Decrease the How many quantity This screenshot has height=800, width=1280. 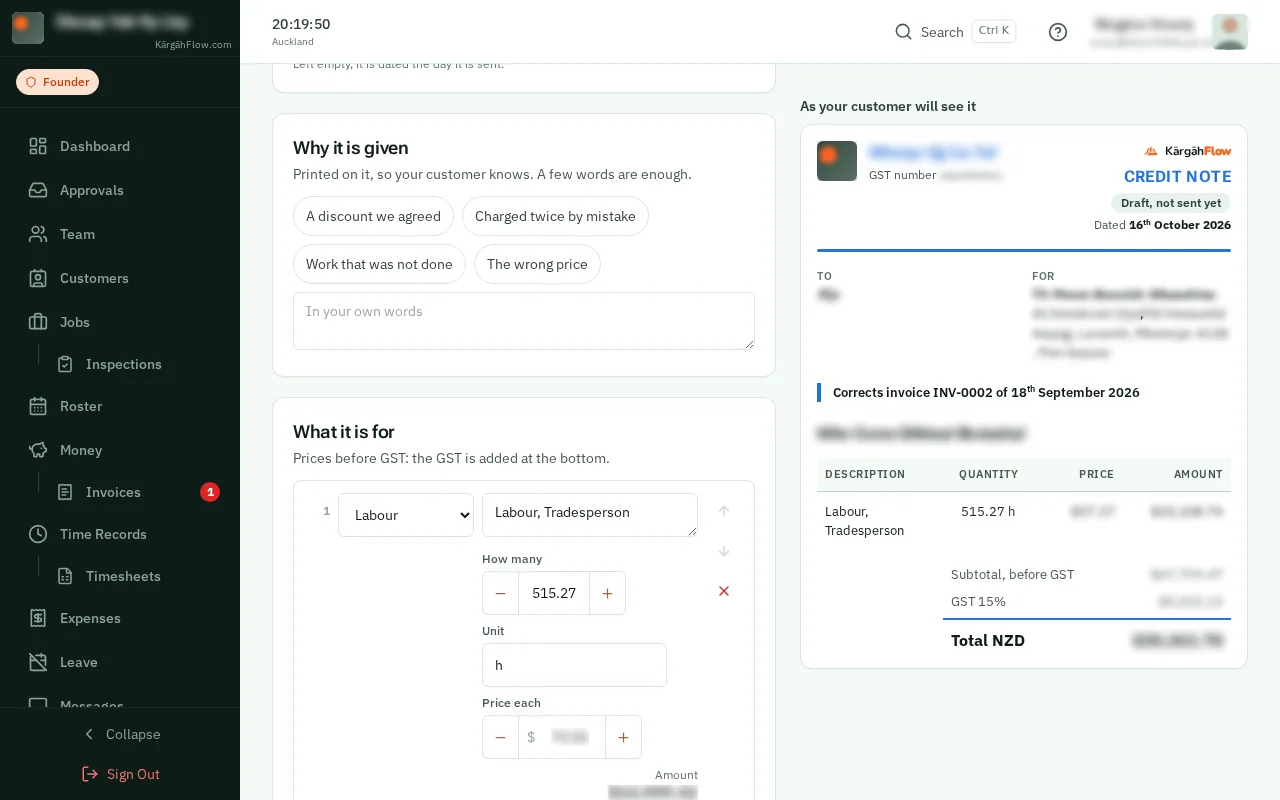[x=501, y=593]
